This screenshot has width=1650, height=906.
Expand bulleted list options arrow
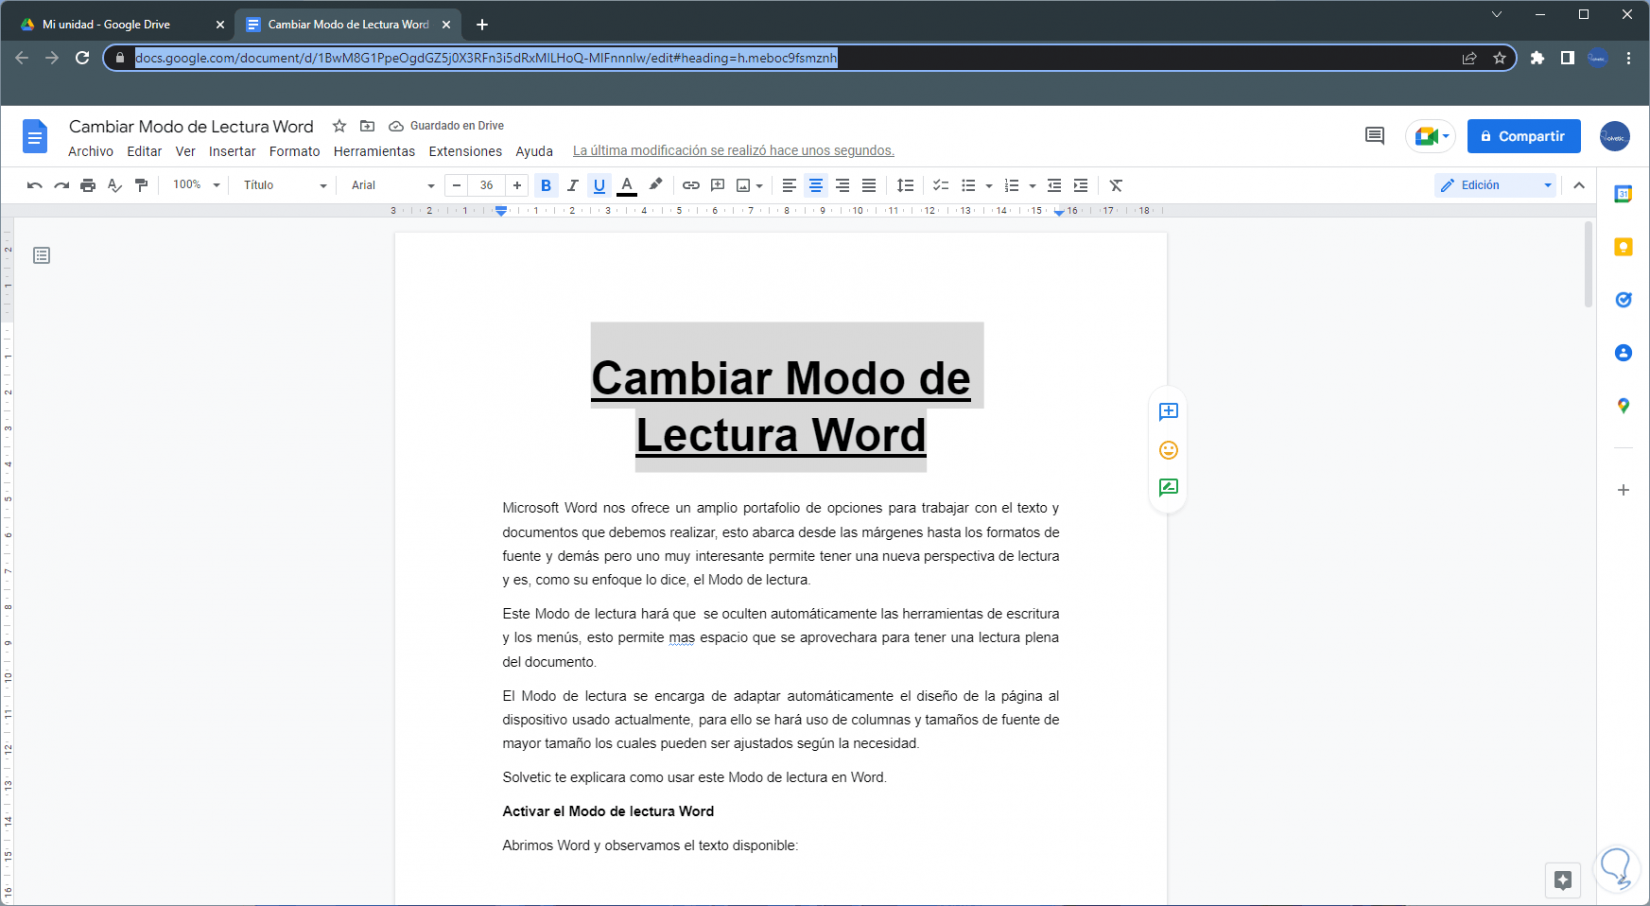tap(989, 186)
